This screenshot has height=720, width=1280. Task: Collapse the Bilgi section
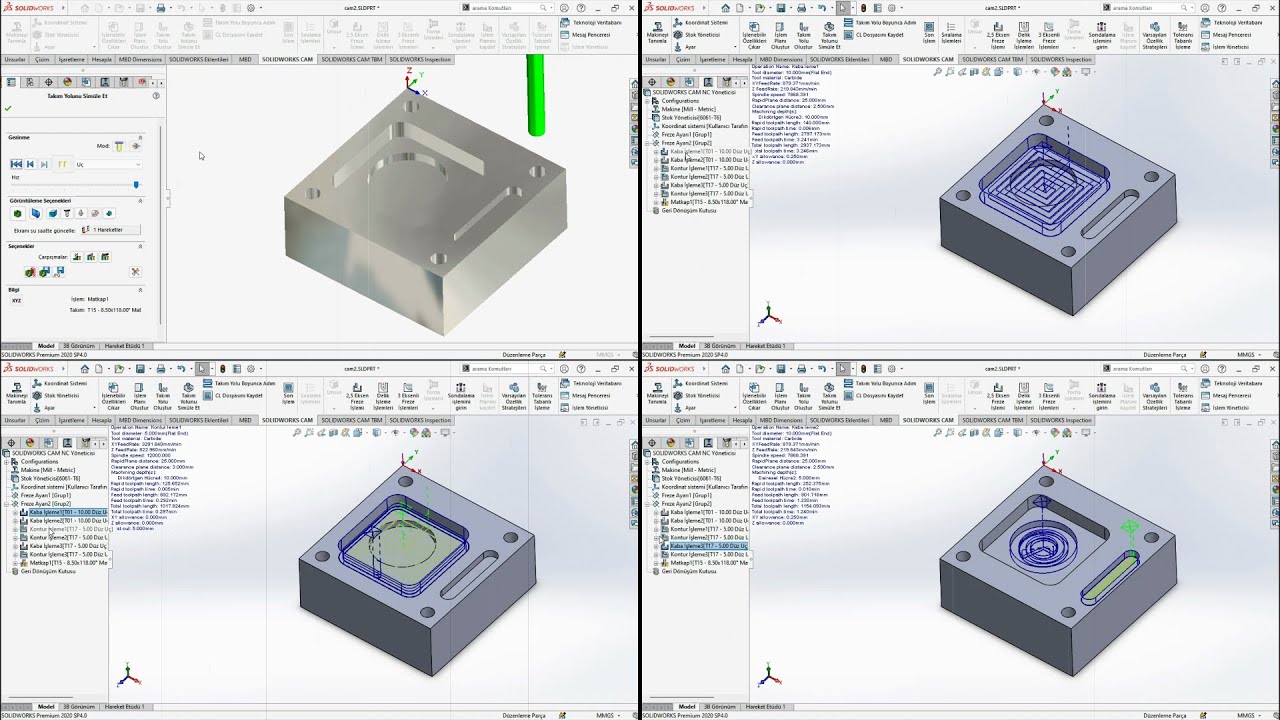click(x=140, y=290)
